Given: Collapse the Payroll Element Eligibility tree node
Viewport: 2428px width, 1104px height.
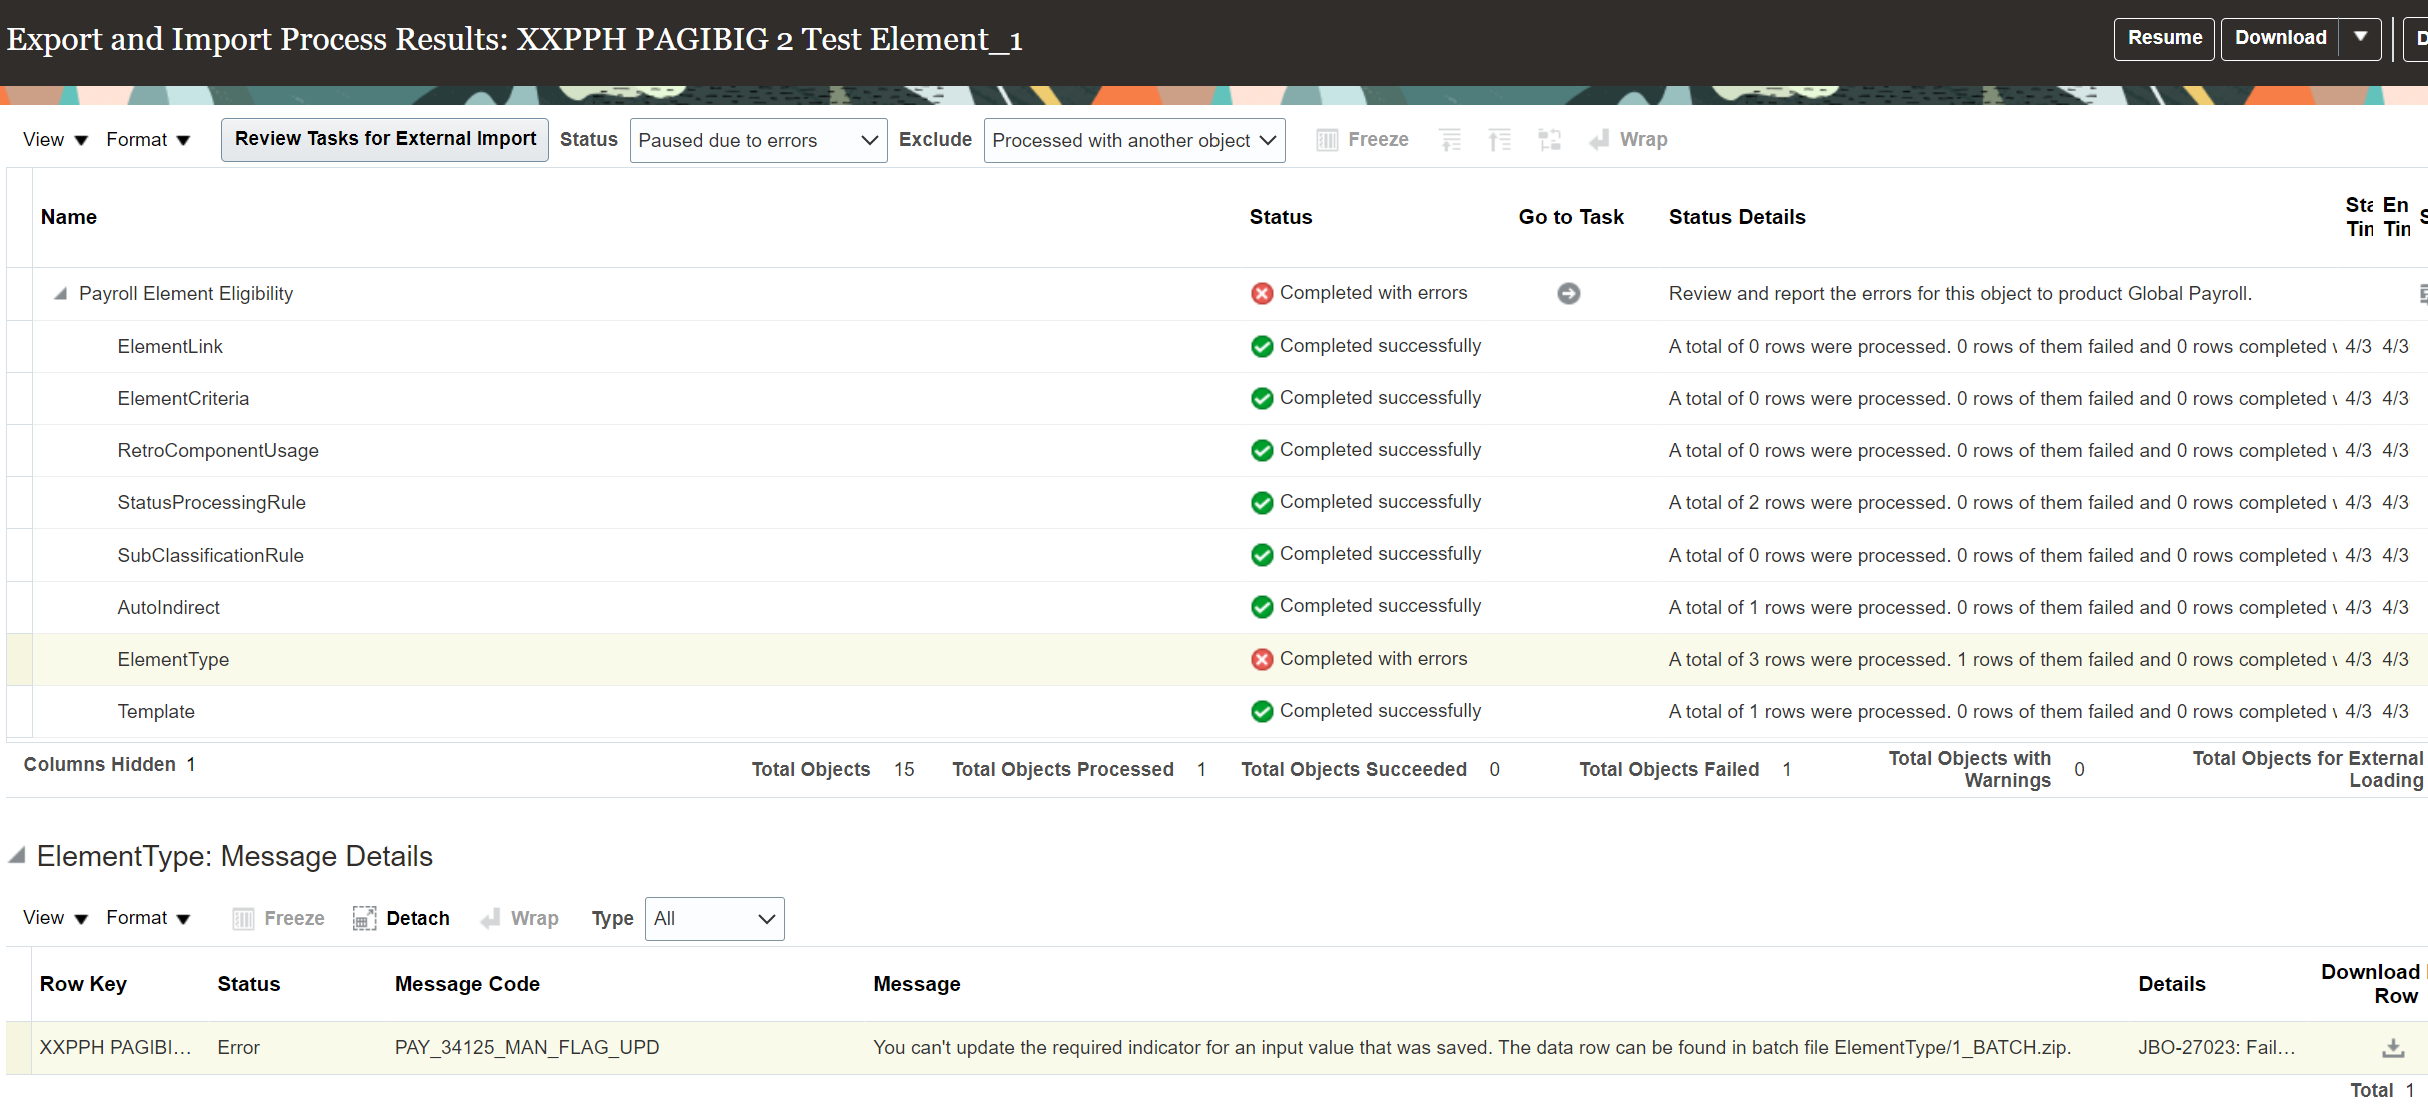Looking at the screenshot, I should tap(59, 293).
